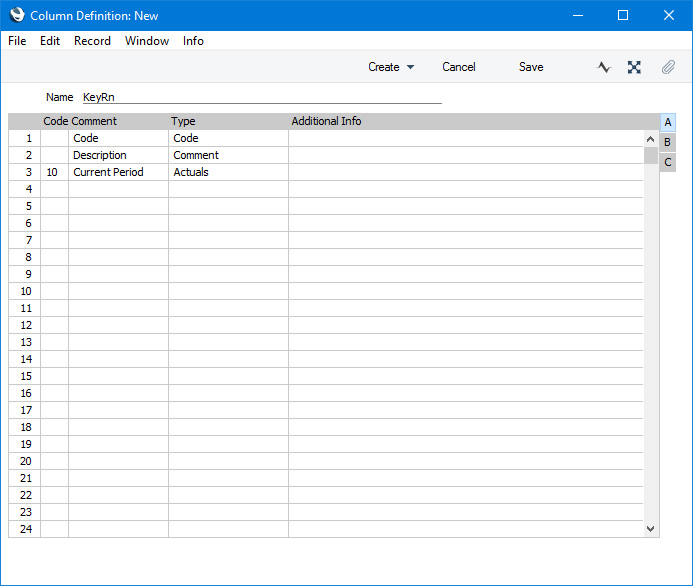Image resolution: width=693 pixels, height=586 pixels.
Task: Open the Window menu
Action: click(147, 41)
